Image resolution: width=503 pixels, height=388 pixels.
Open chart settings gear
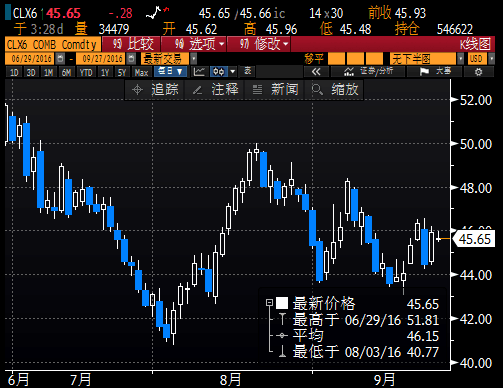[x=478, y=72]
